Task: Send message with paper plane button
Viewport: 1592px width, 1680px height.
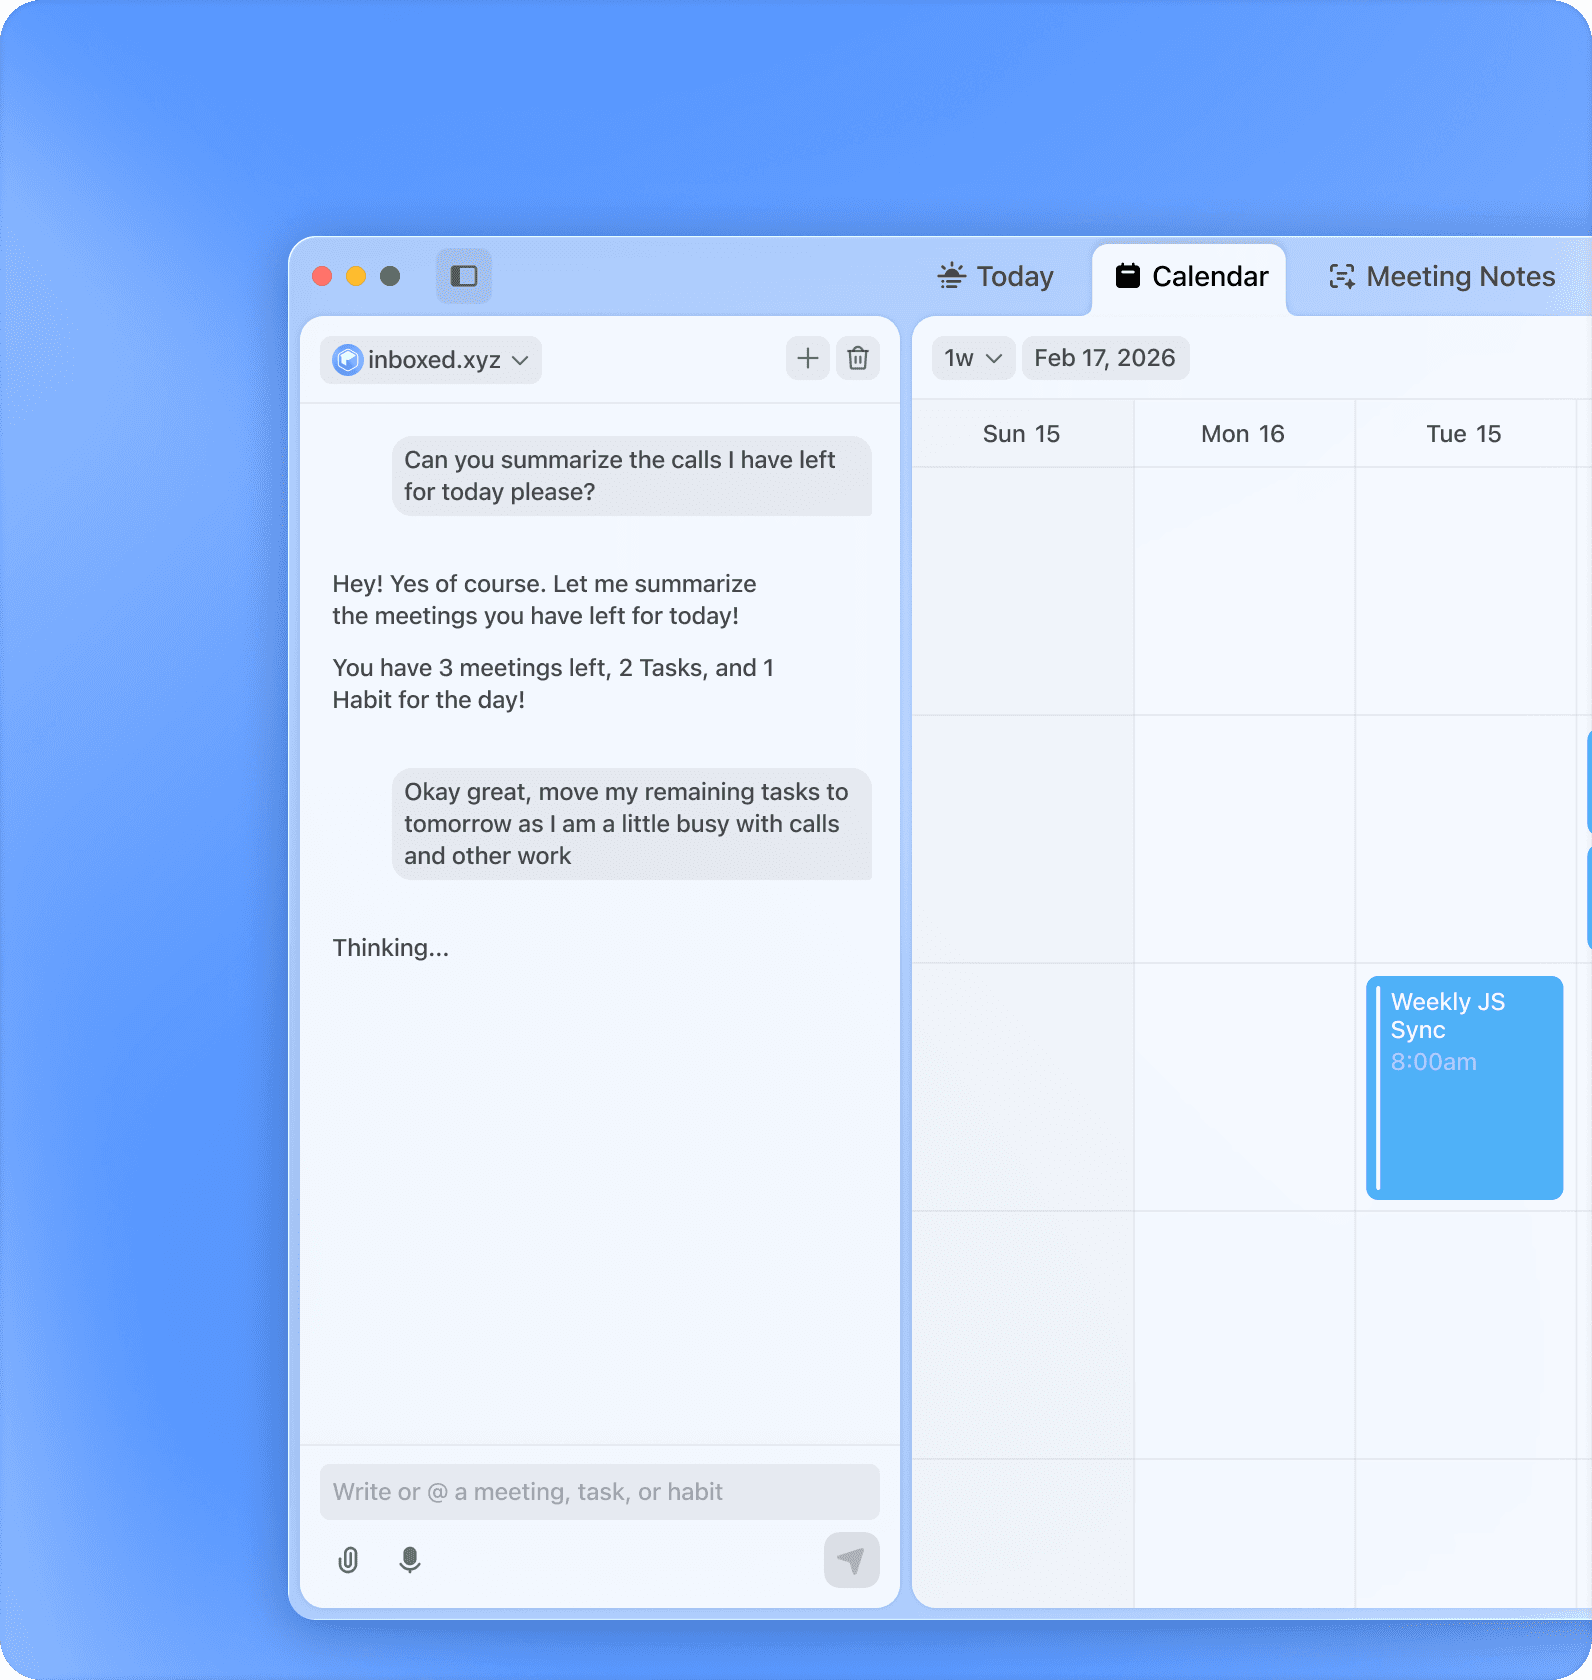Action: click(x=852, y=1560)
